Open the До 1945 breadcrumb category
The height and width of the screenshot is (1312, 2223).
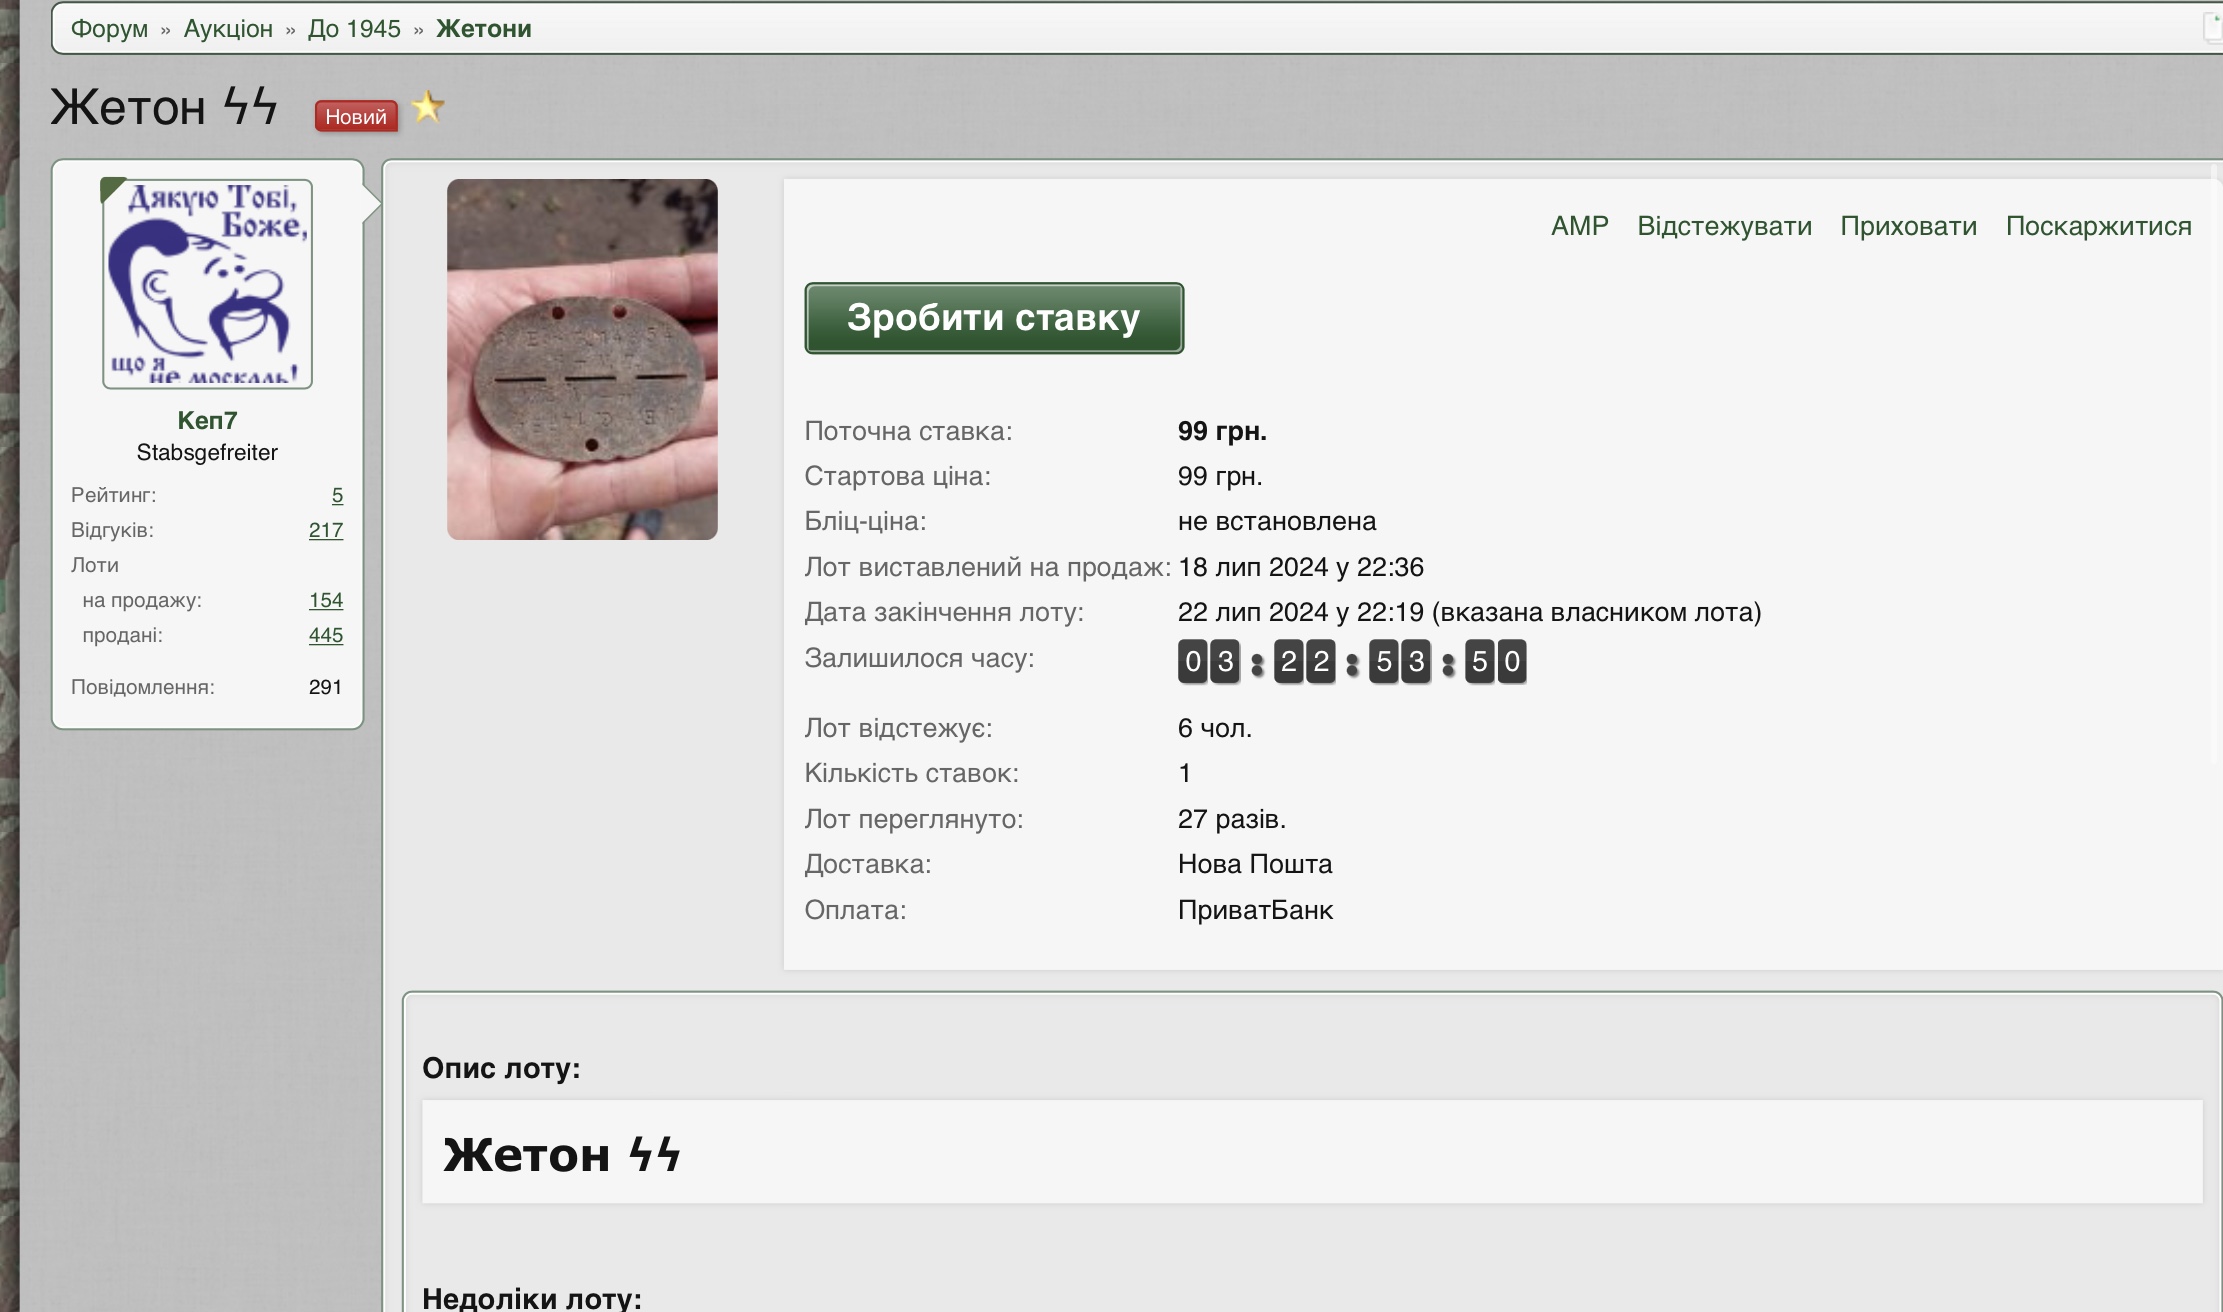(354, 29)
